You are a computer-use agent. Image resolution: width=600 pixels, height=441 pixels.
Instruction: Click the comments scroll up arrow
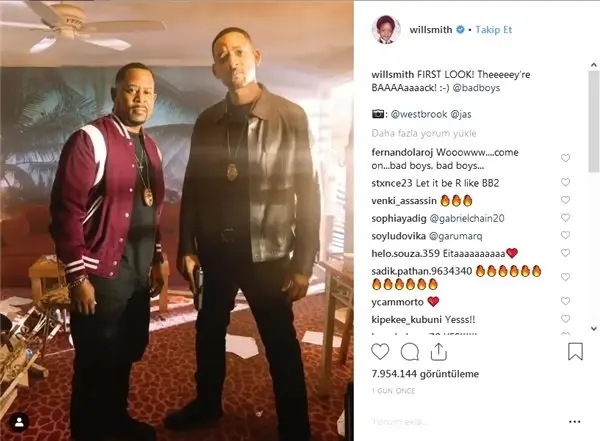593,65
